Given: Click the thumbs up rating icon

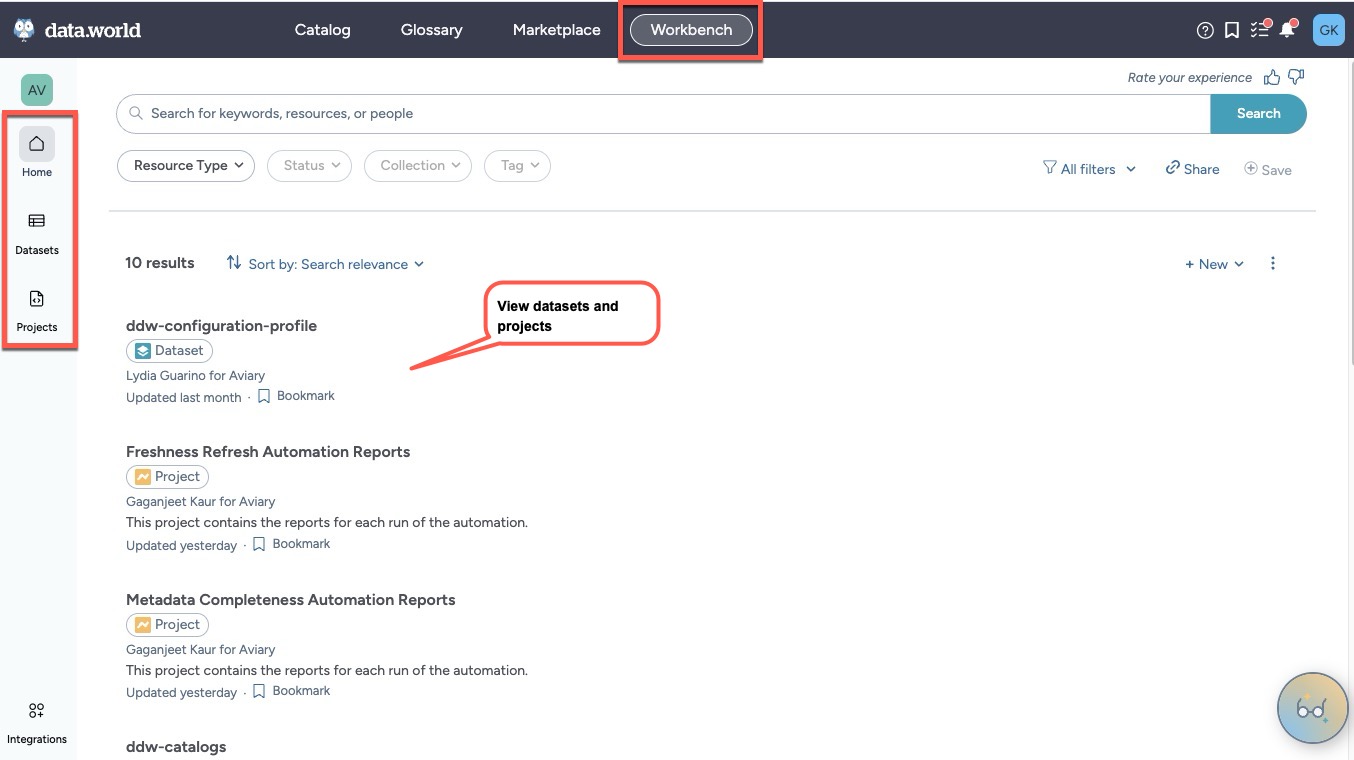Looking at the screenshot, I should coord(1272,77).
